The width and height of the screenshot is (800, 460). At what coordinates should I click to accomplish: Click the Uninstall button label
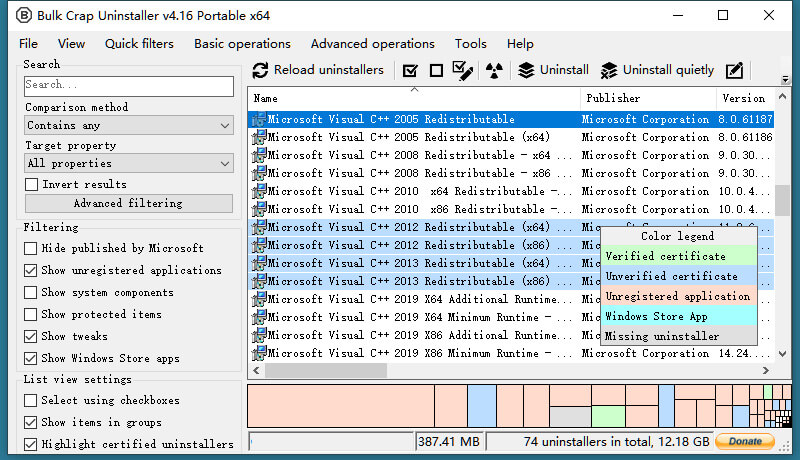[564, 70]
